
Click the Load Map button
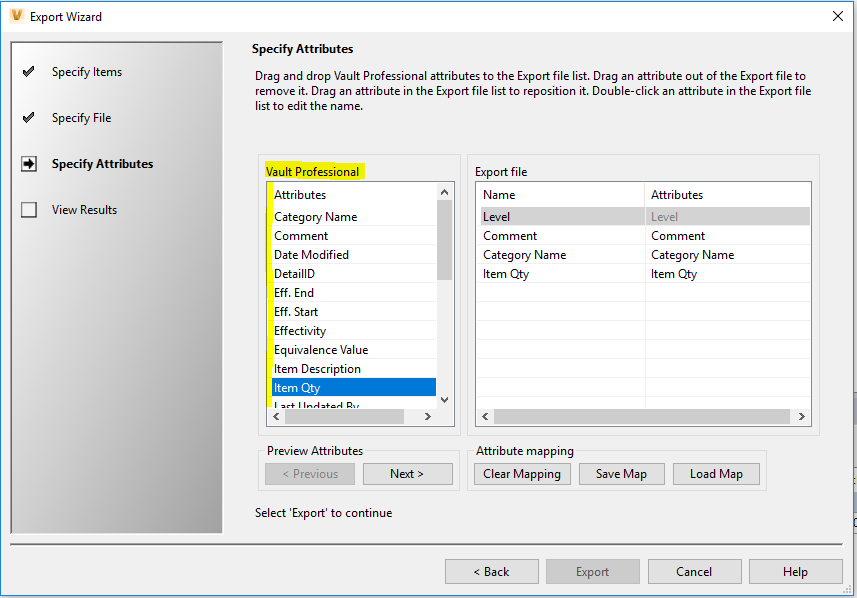[x=716, y=473]
